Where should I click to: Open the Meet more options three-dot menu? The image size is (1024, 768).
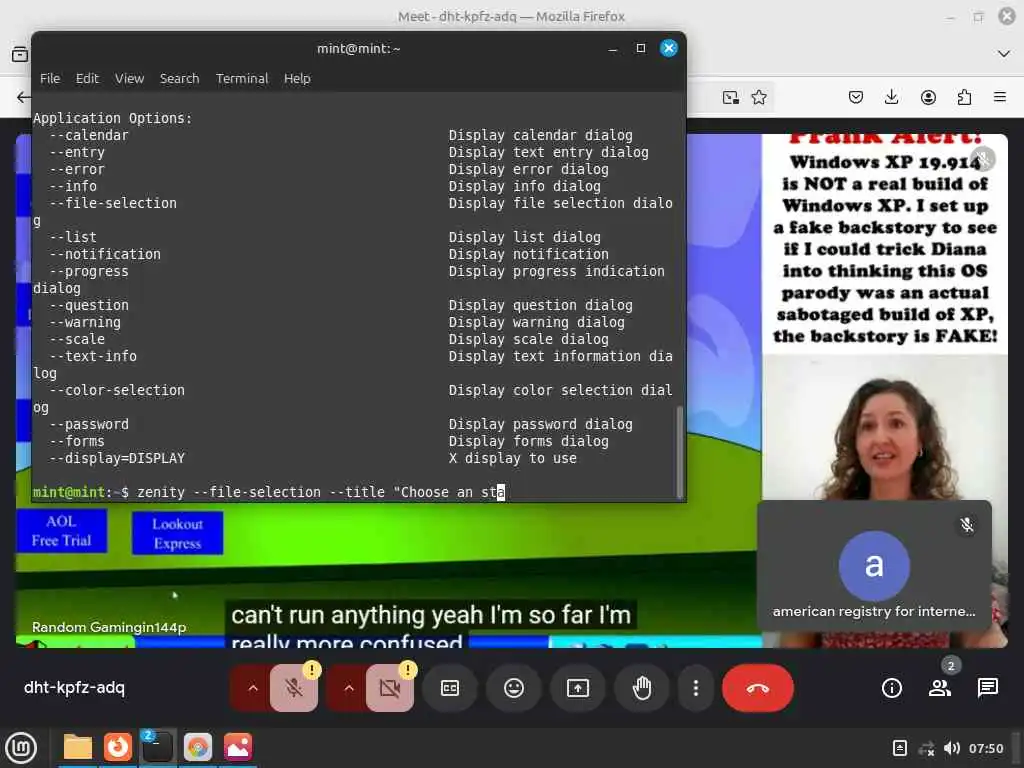696,688
